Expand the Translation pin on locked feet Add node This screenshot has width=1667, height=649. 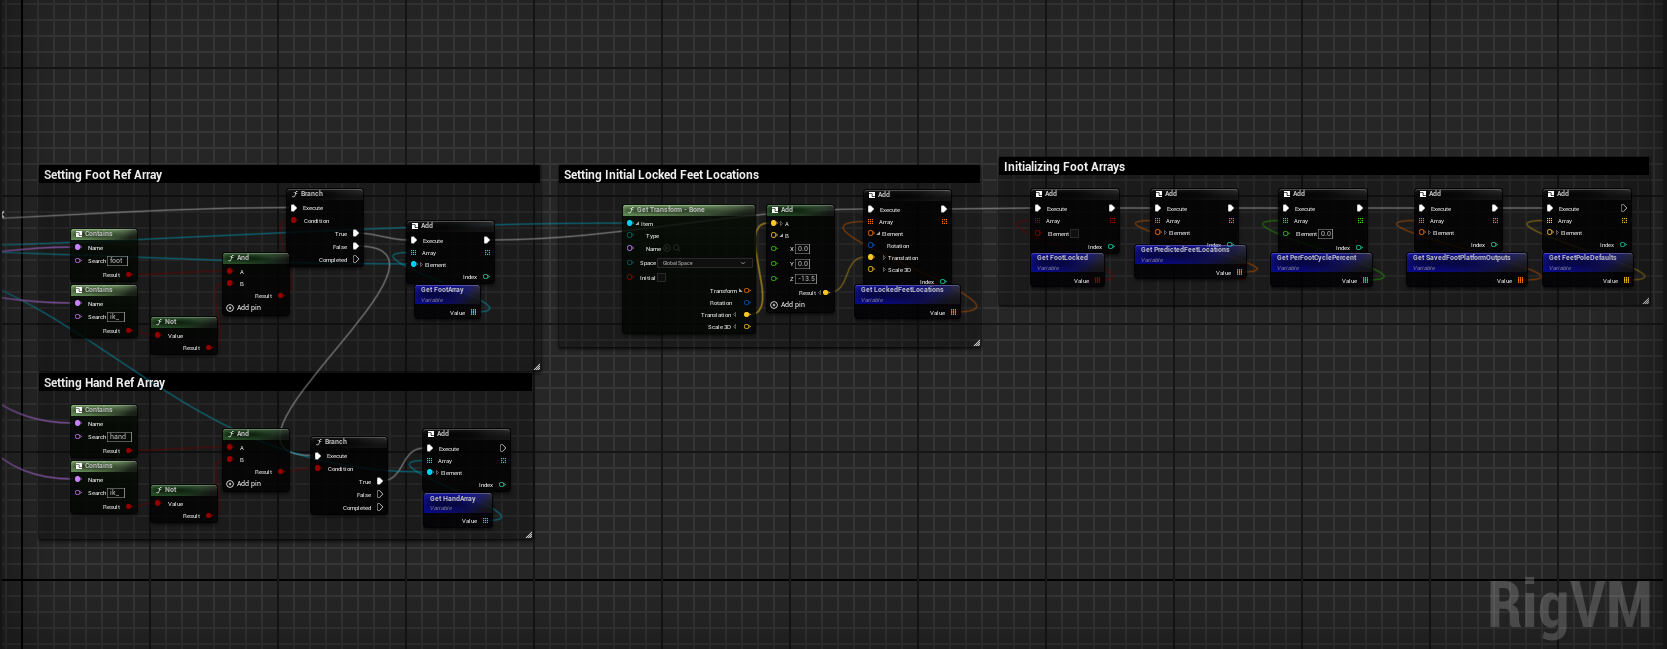pos(884,258)
